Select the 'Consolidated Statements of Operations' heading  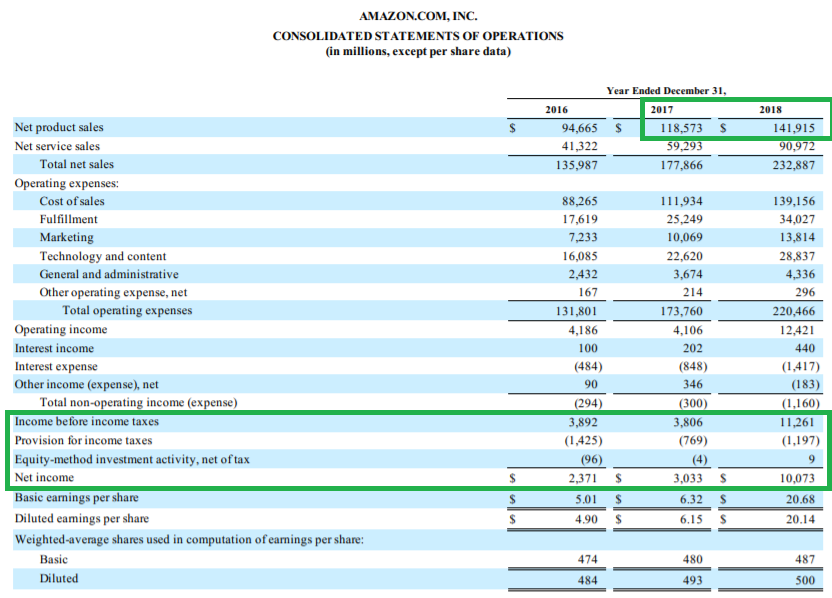[x=418, y=36]
